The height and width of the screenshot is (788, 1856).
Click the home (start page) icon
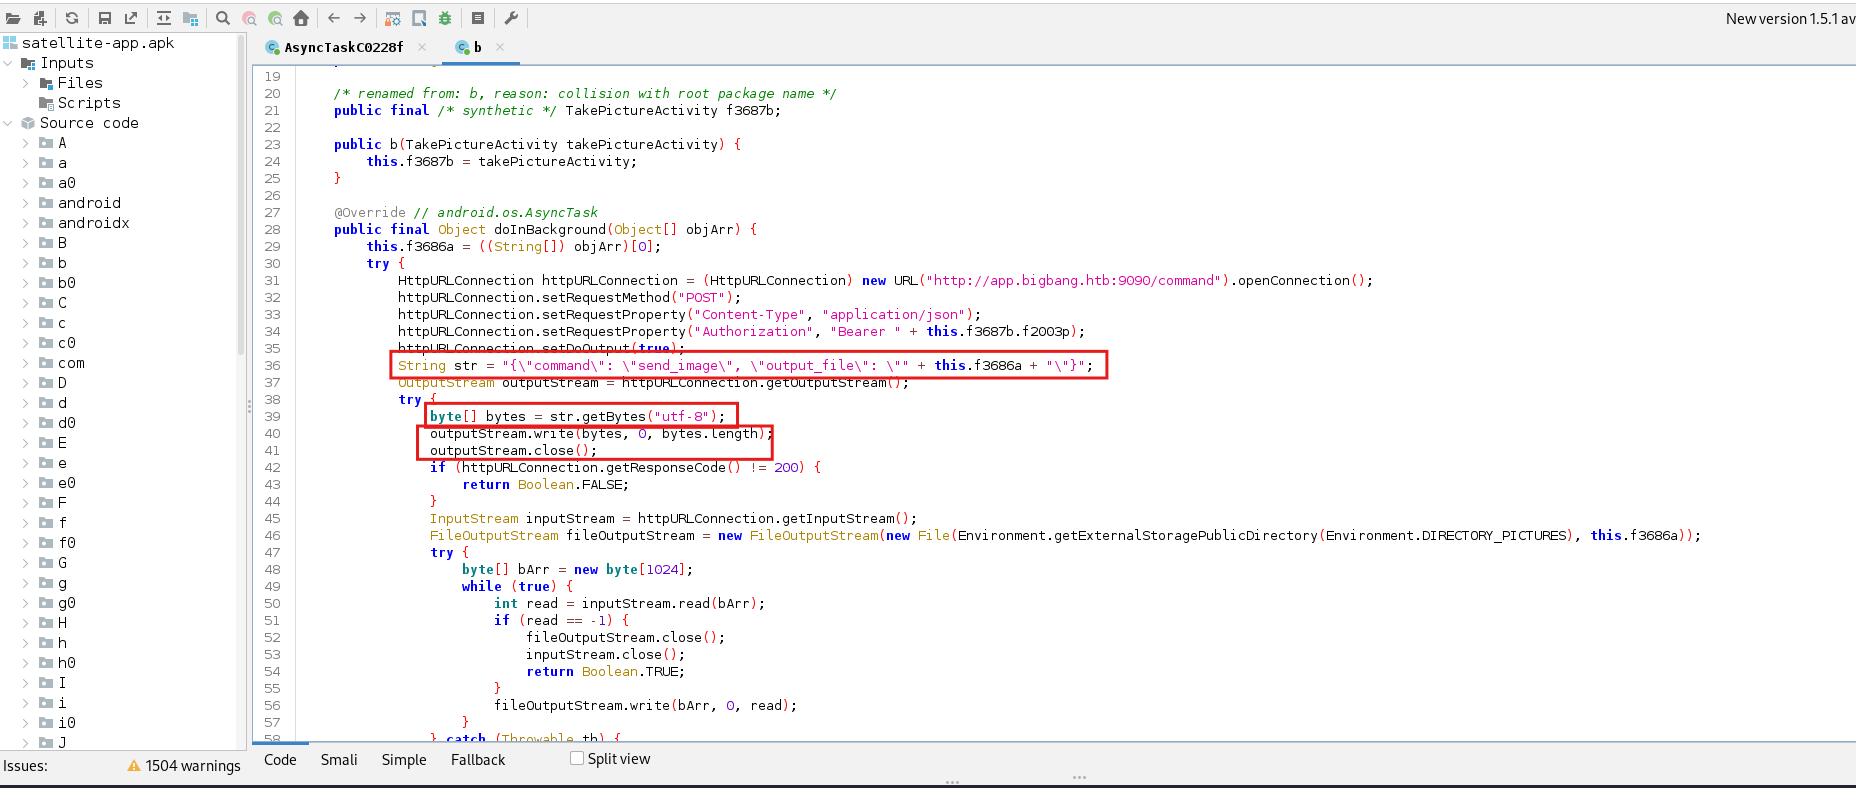point(301,18)
